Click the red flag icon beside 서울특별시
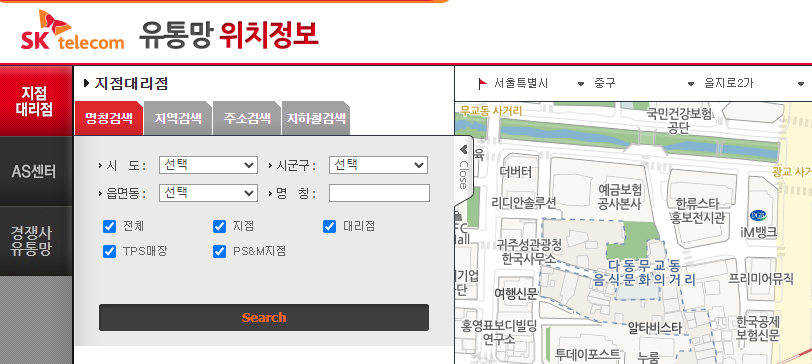The width and height of the screenshot is (812, 364). pyautogui.click(x=483, y=83)
